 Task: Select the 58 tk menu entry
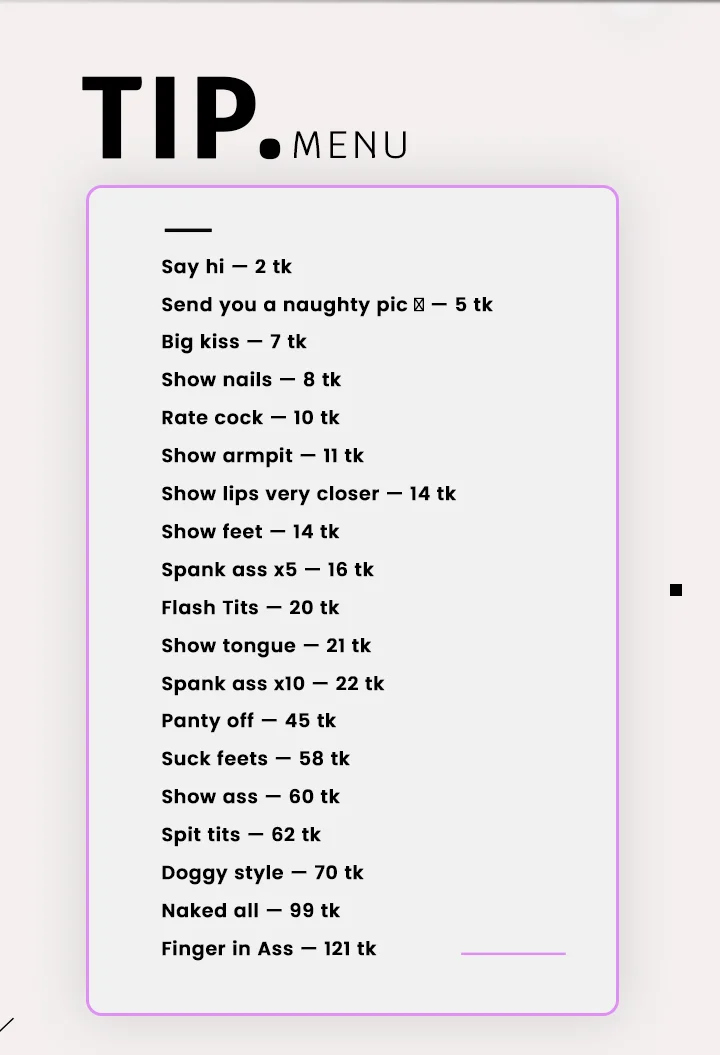coord(255,759)
